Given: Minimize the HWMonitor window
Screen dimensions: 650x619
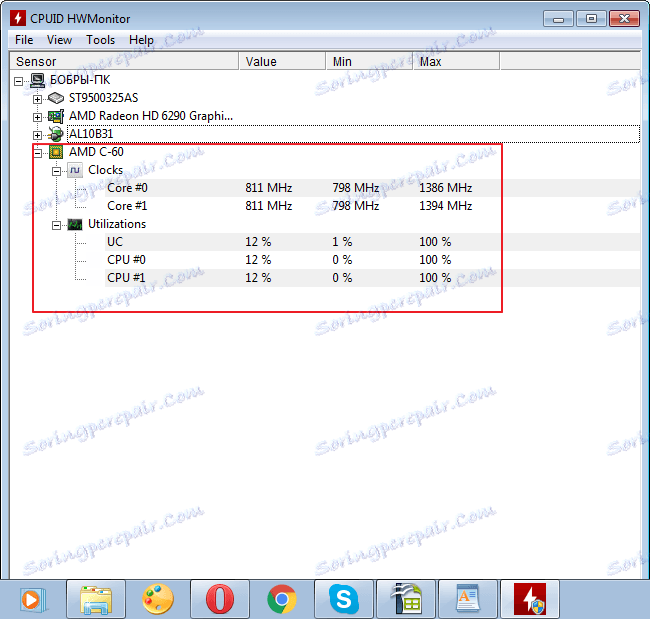Looking at the screenshot, I should click(x=558, y=19).
